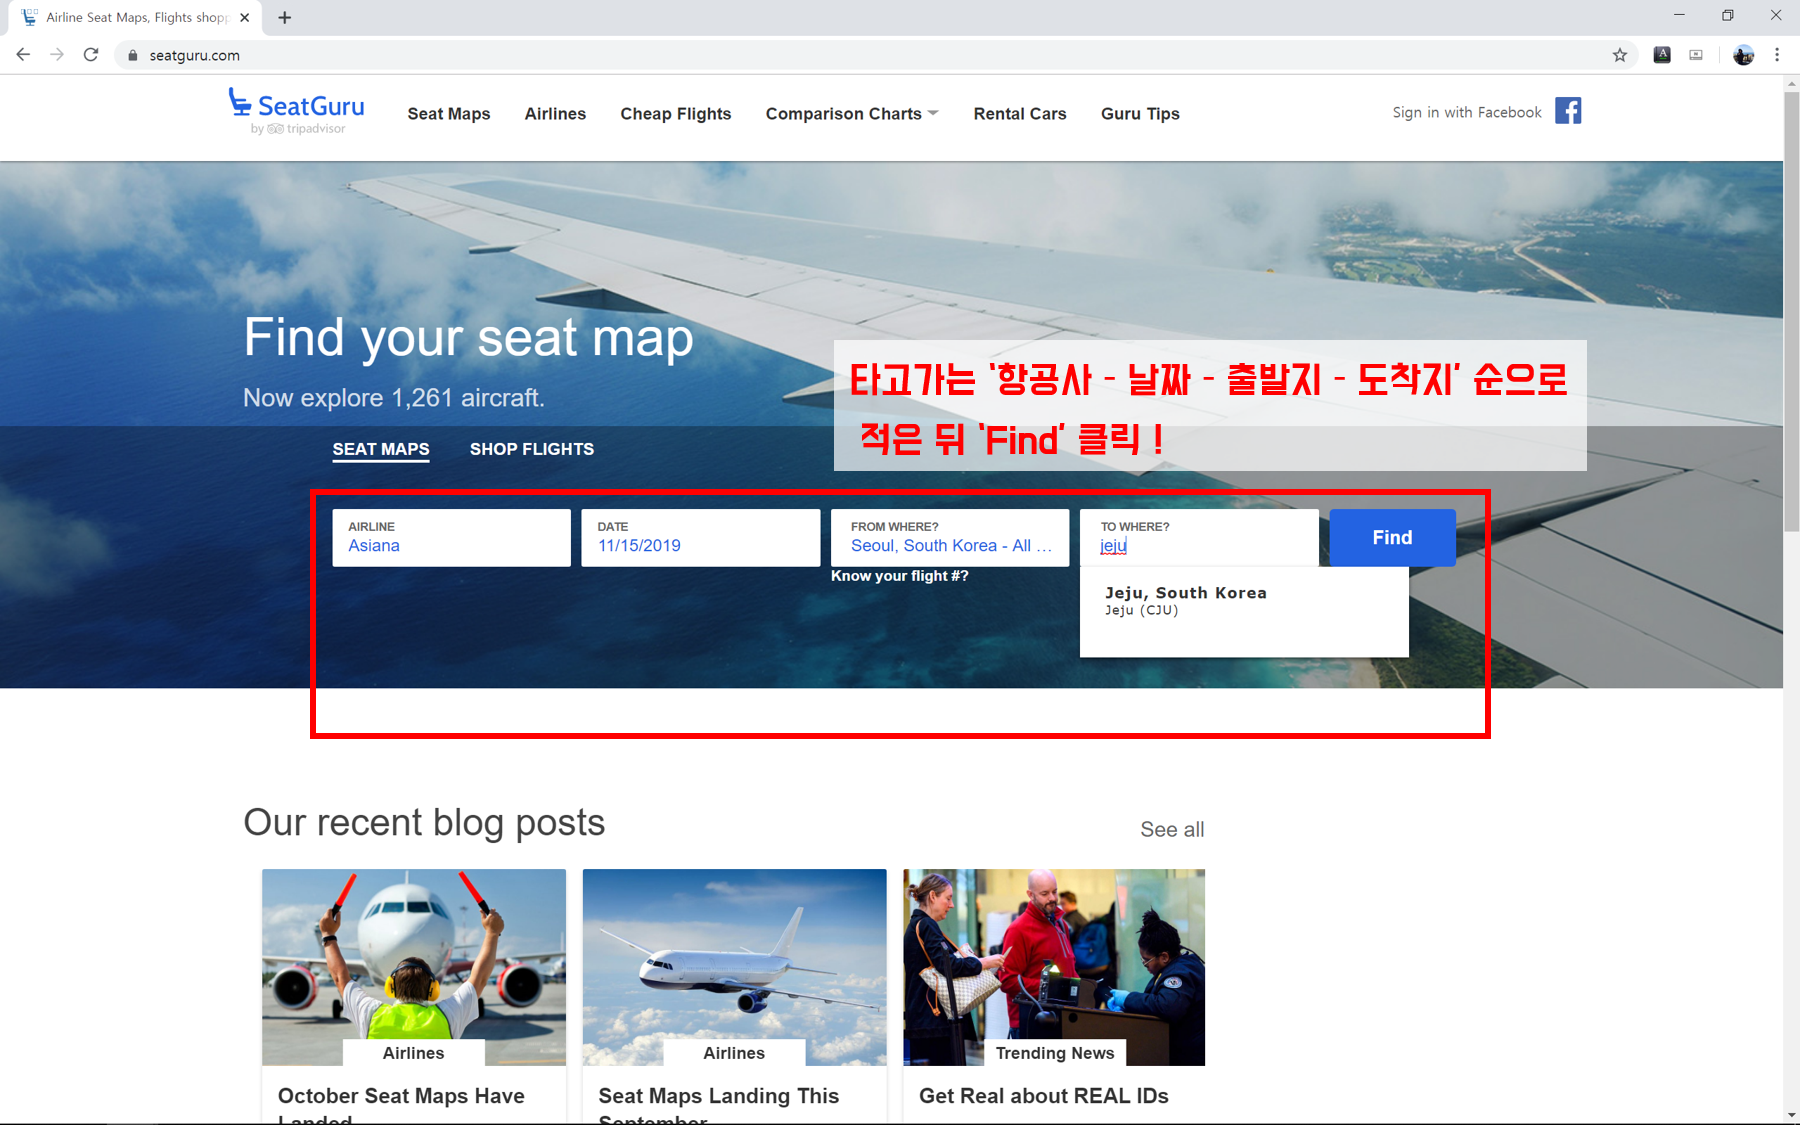Open the Chrome profile avatar
1800x1125 pixels.
[x=1743, y=55]
